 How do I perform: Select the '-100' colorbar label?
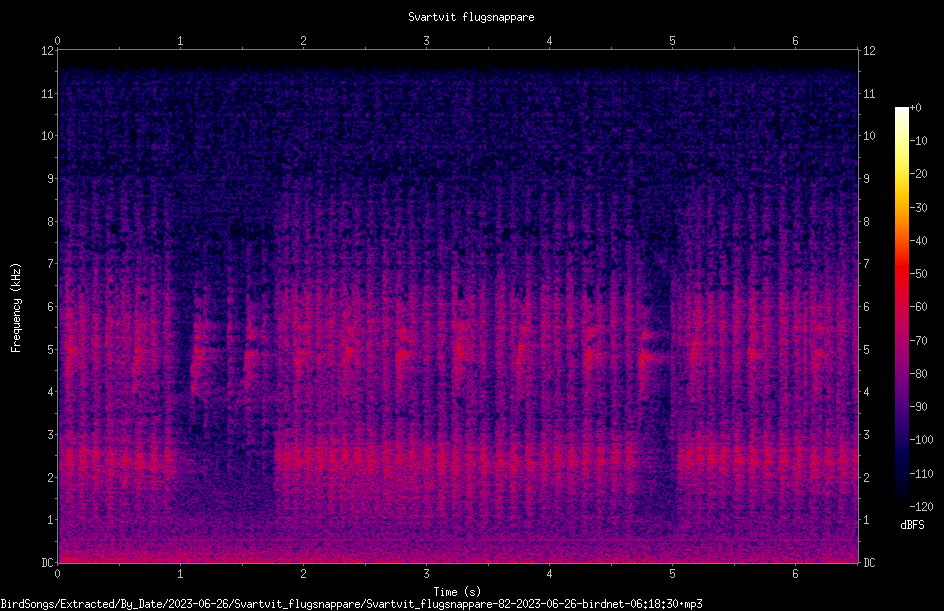(921, 440)
